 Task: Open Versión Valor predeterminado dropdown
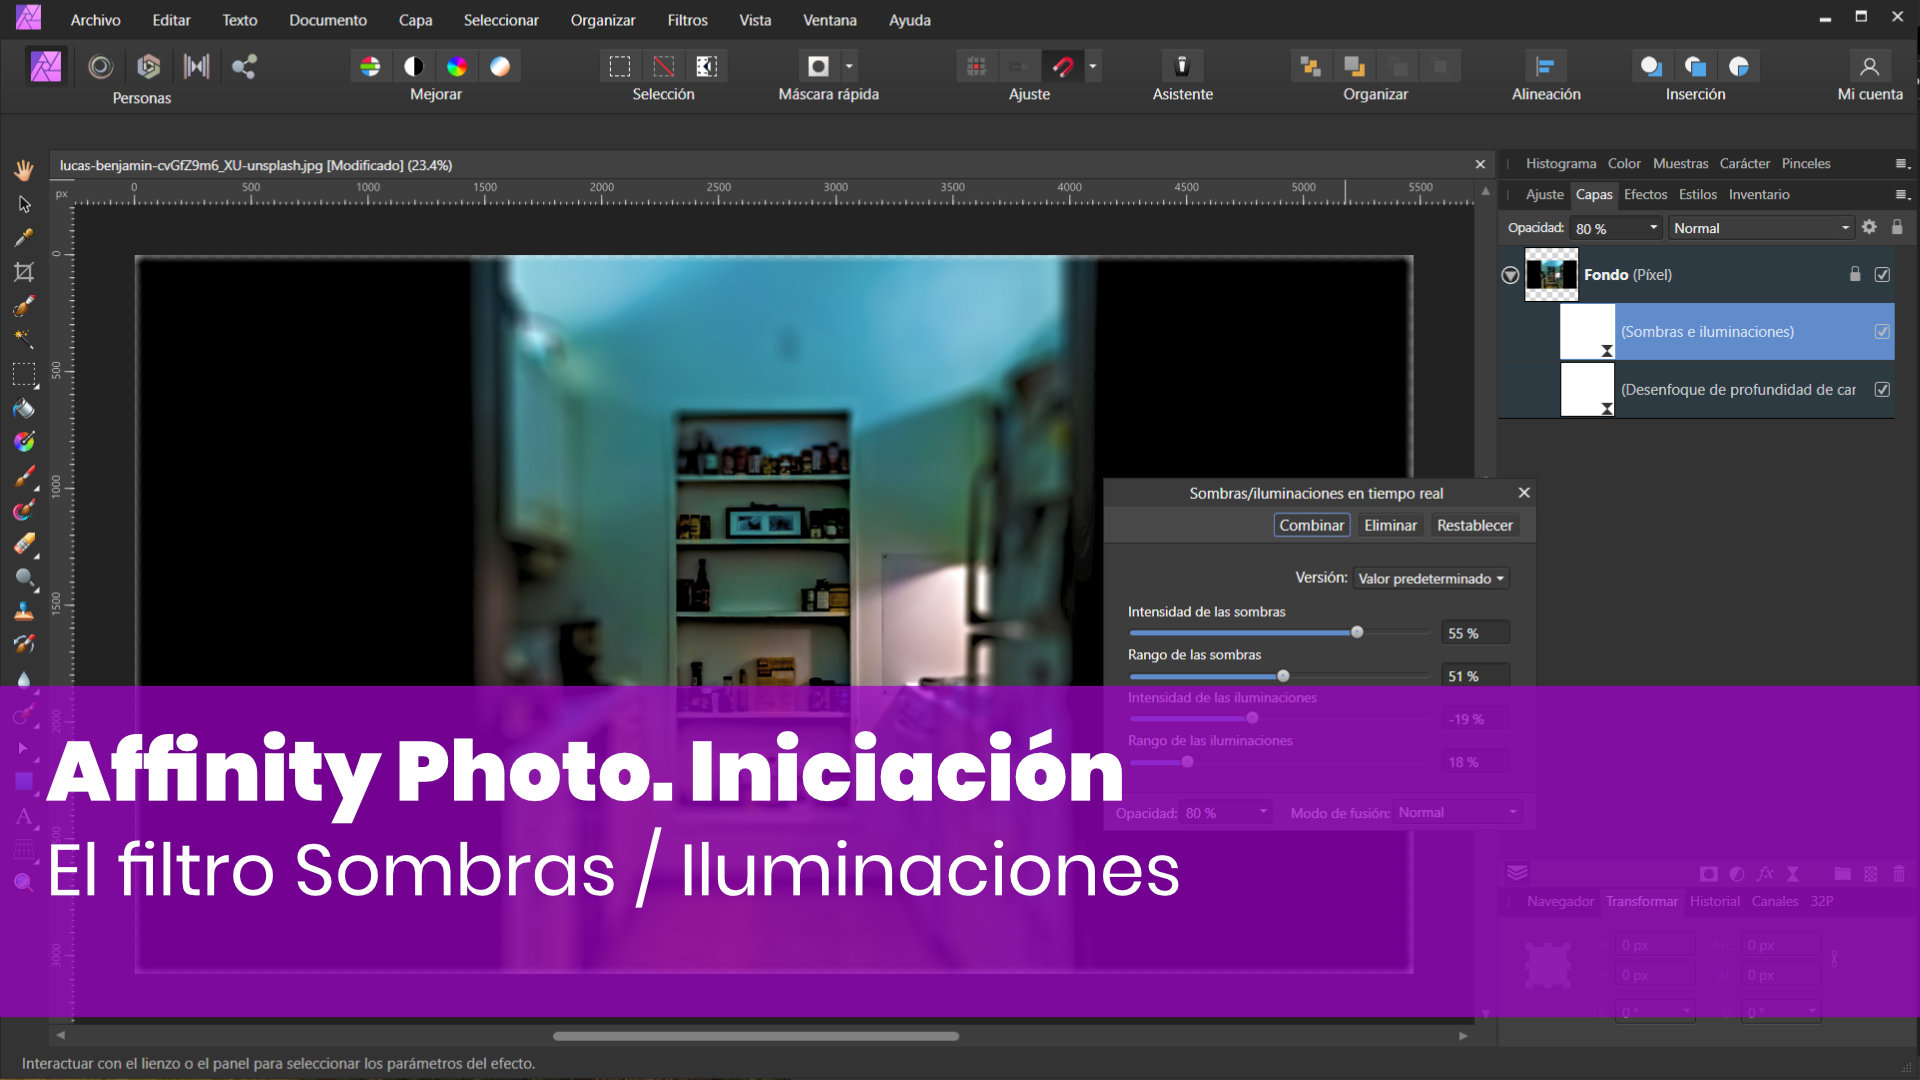click(1431, 578)
